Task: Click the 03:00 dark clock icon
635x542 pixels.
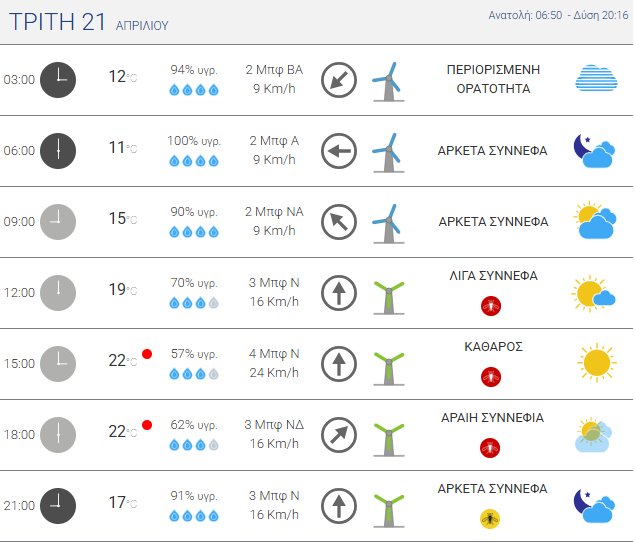Action: [58, 80]
